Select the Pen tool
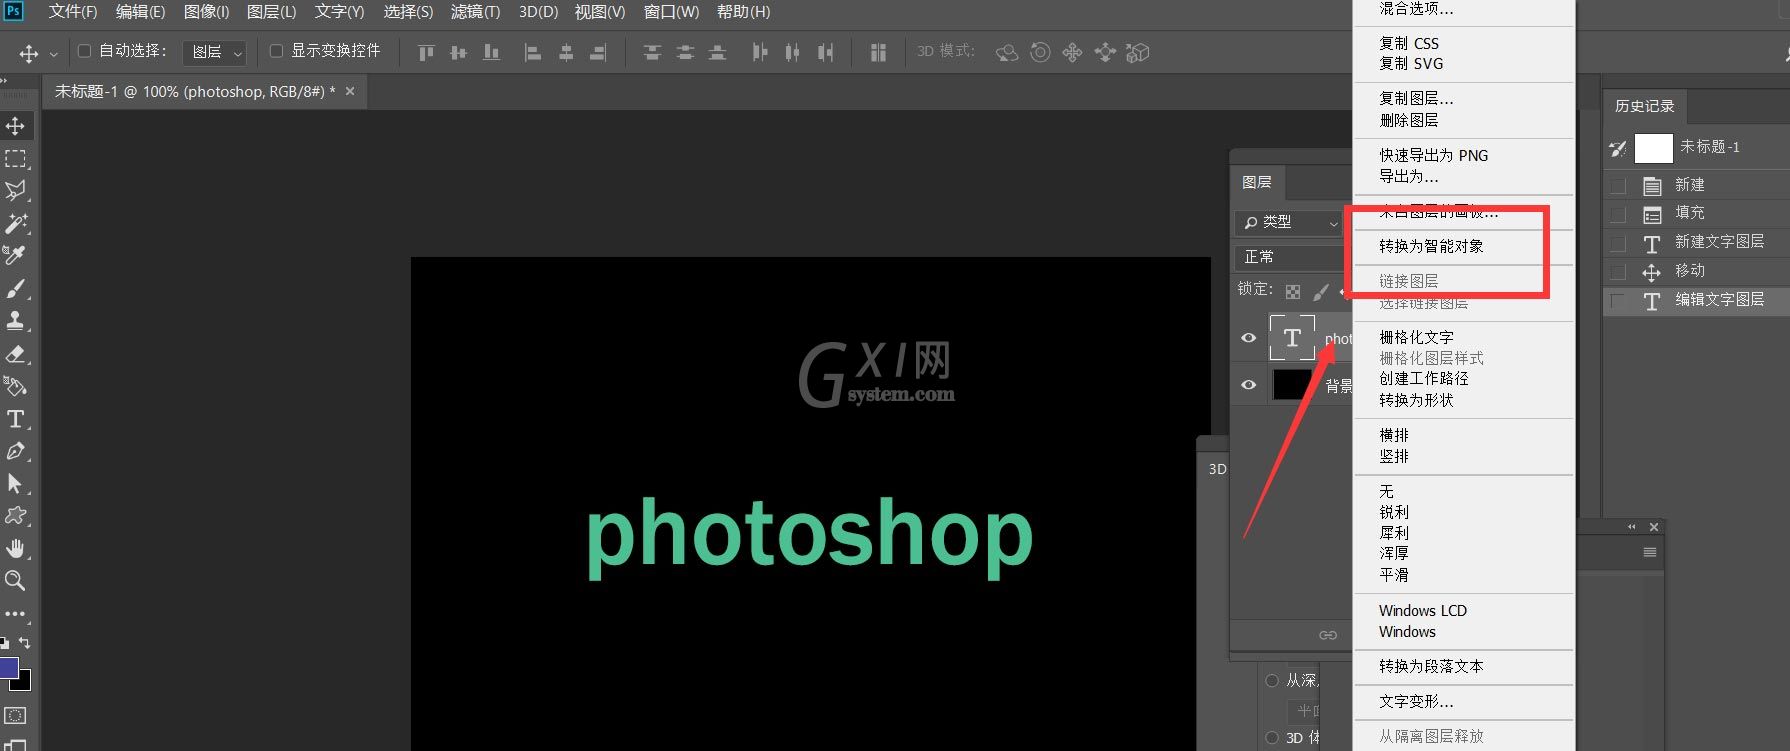Viewport: 1790px width, 751px height. click(x=15, y=451)
